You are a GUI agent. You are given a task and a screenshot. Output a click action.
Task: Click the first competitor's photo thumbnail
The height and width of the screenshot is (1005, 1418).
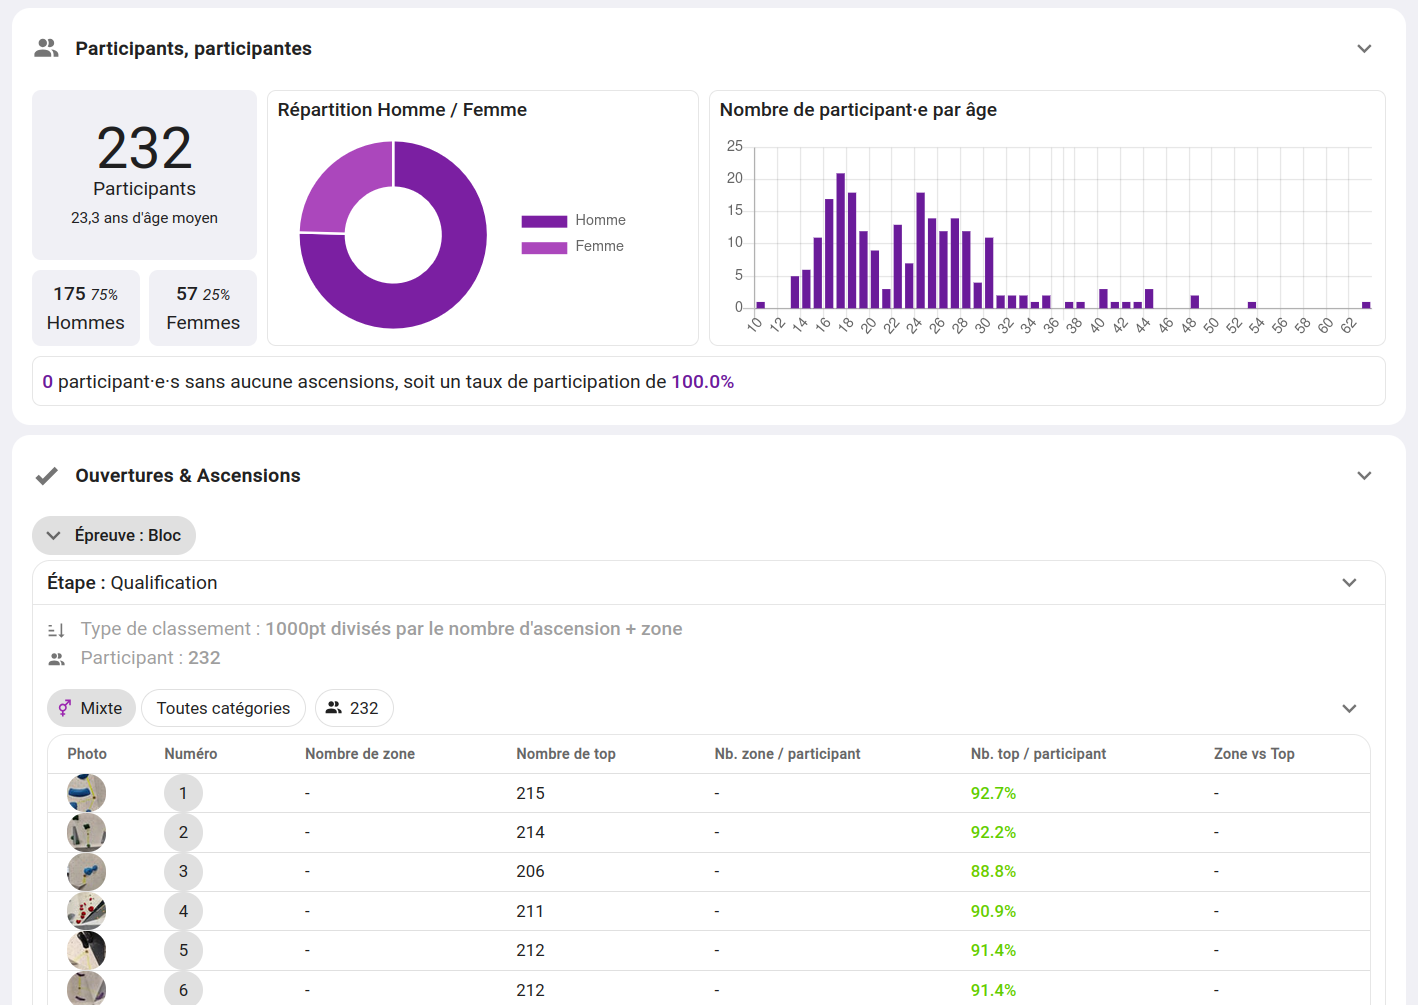tap(86, 792)
